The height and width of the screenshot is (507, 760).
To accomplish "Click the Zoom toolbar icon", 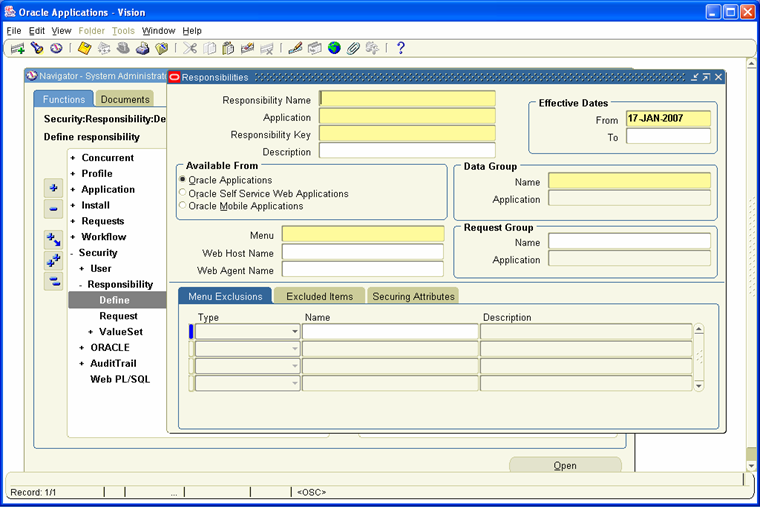I will pyautogui.click(x=315, y=48).
